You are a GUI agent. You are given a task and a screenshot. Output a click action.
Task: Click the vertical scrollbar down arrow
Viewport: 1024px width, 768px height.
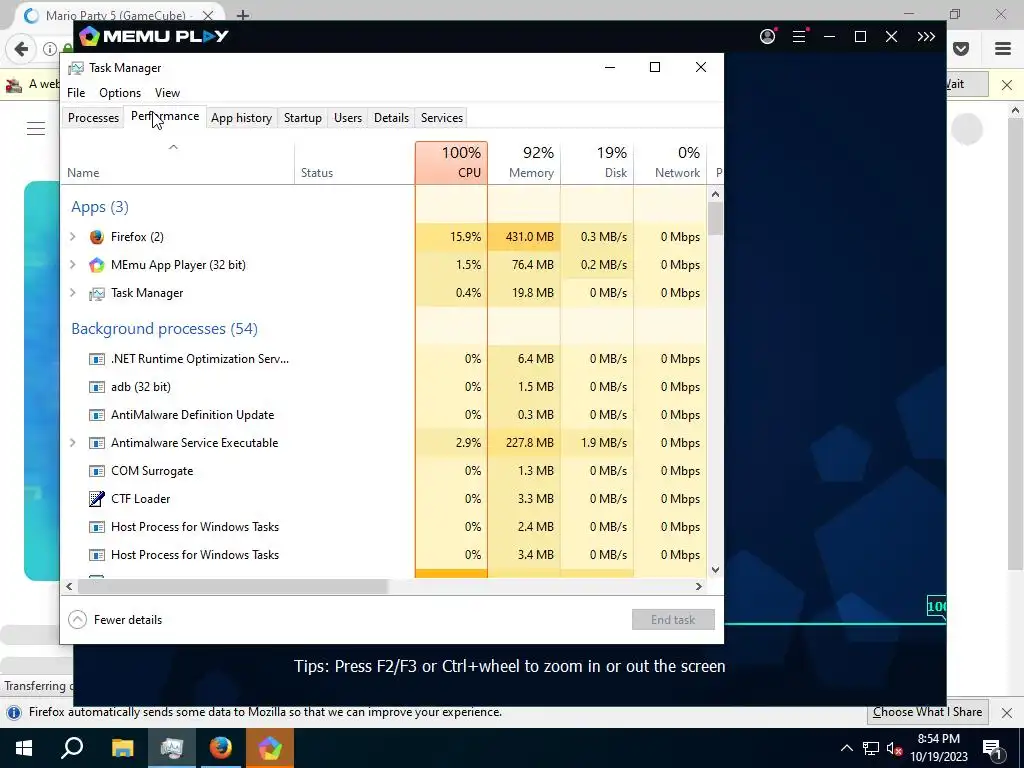point(715,569)
